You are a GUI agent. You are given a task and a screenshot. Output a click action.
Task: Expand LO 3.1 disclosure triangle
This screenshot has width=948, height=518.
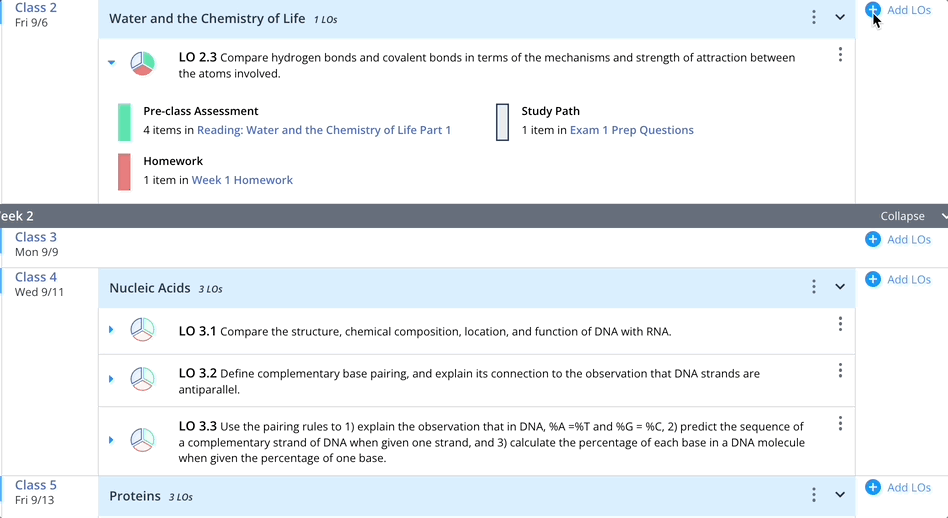coord(111,330)
